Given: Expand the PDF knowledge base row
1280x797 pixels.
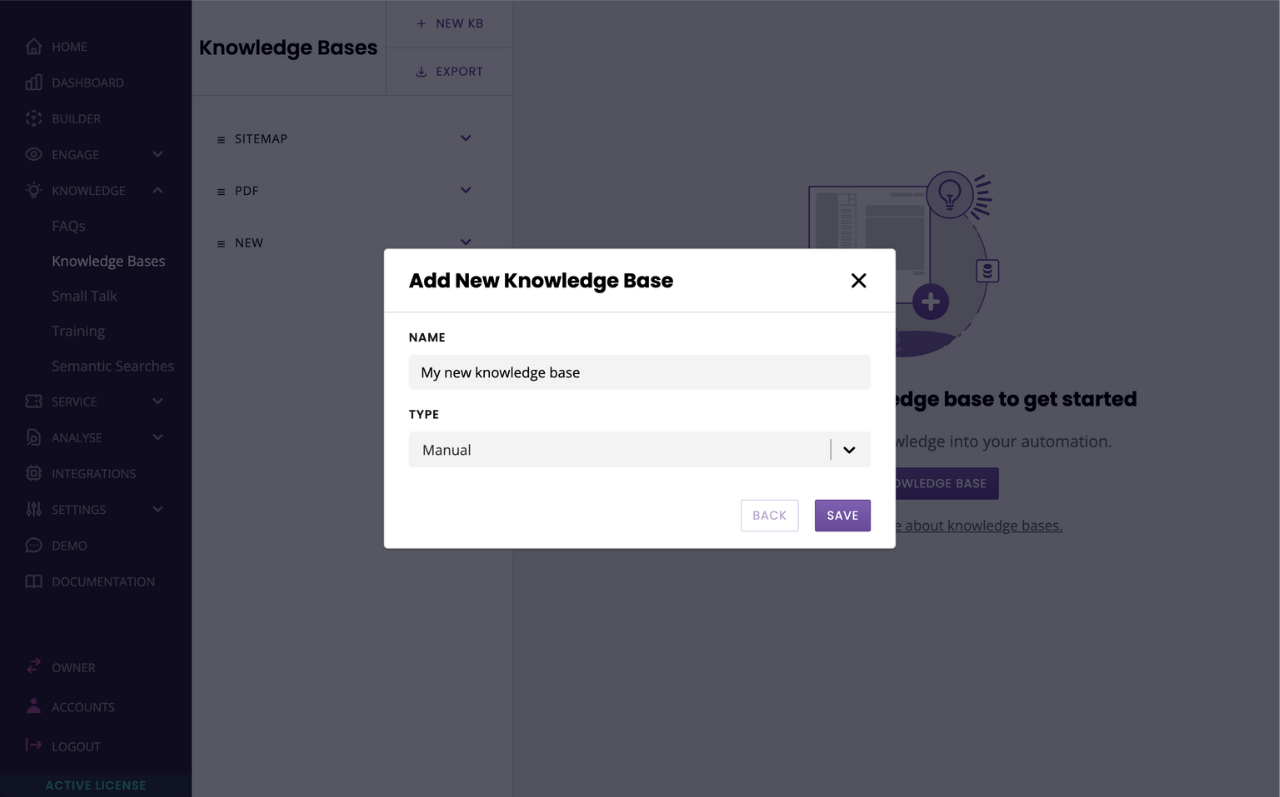Looking at the screenshot, I should [x=466, y=190].
